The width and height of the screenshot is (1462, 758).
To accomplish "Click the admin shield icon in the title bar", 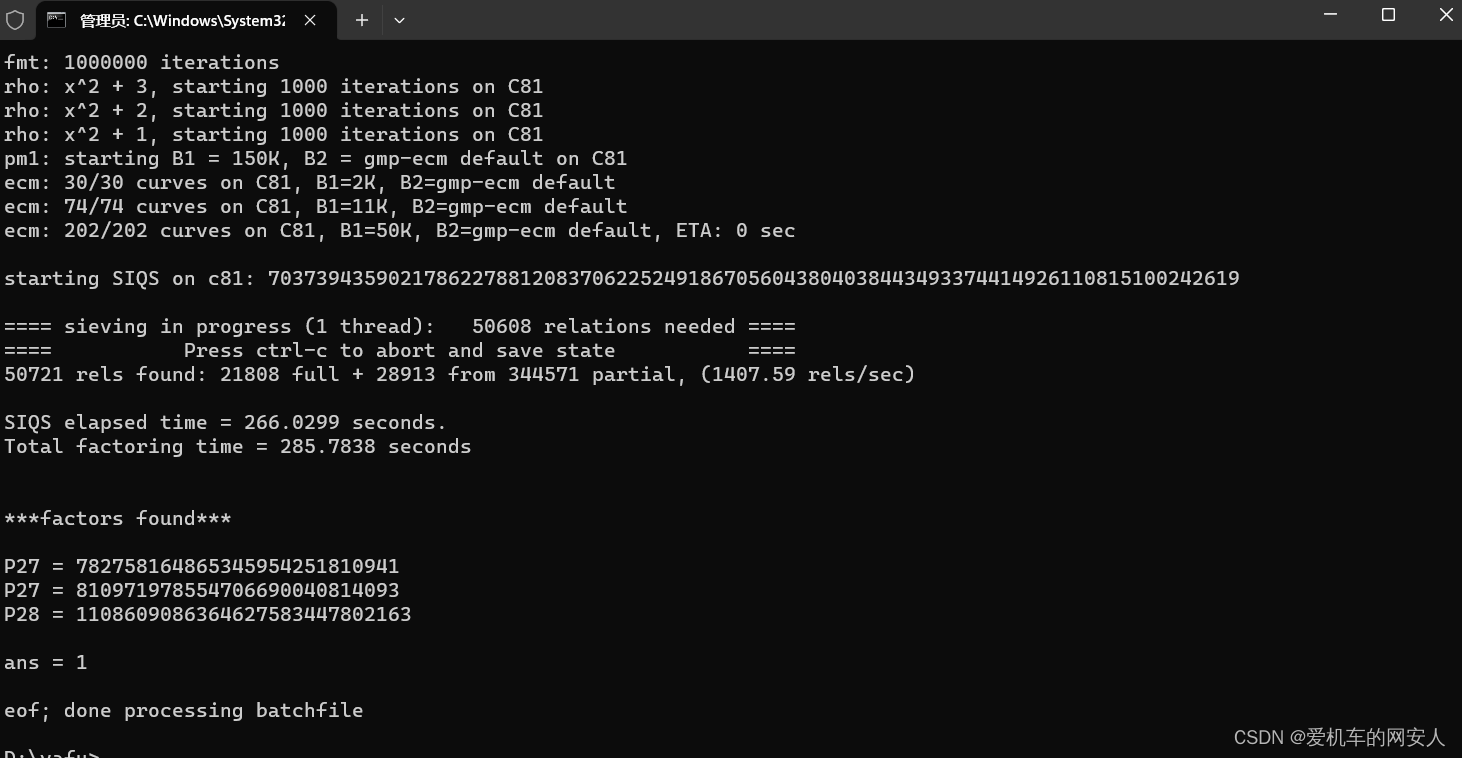I will tap(16, 19).
